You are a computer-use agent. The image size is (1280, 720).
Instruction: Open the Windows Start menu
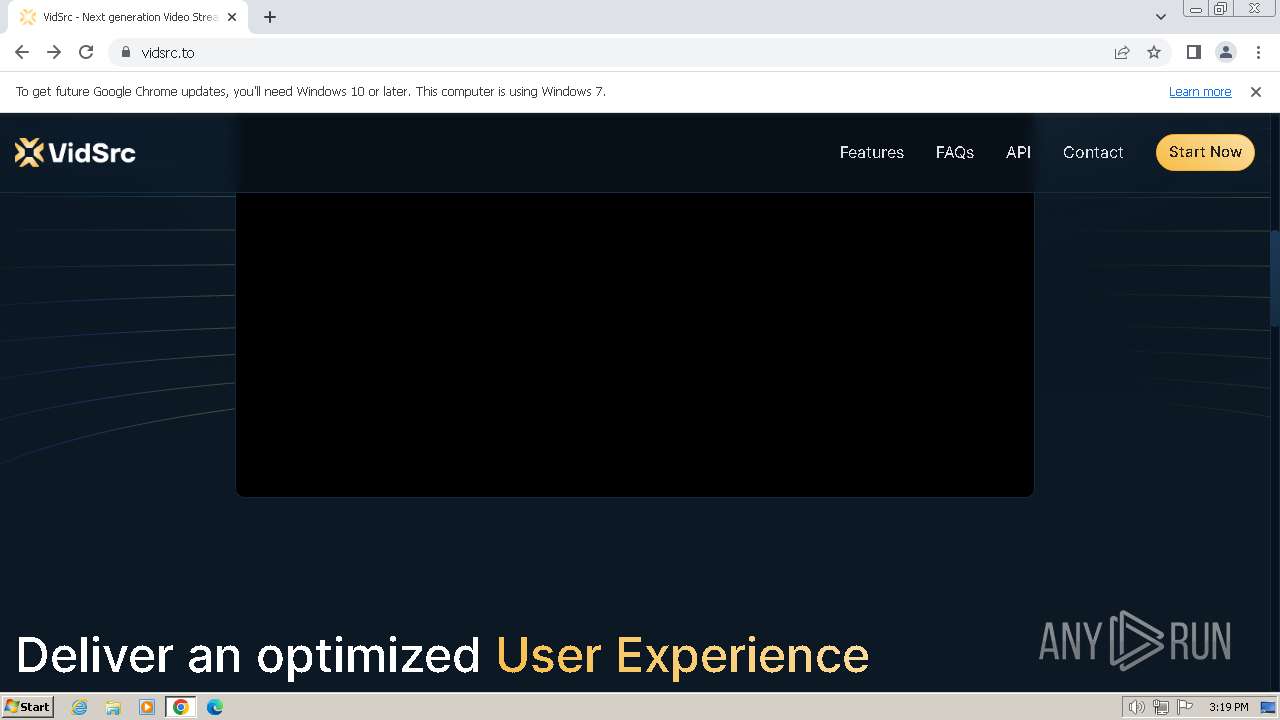pos(28,706)
